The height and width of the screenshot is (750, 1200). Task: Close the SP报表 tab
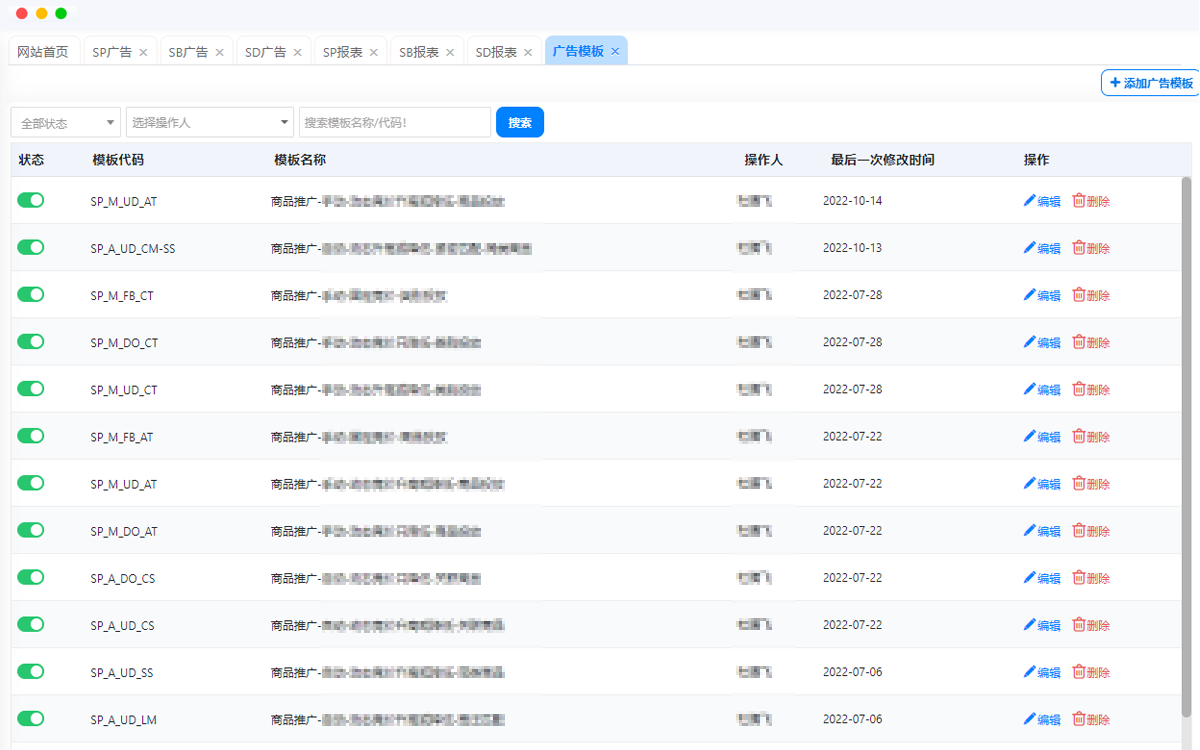coord(374,52)
